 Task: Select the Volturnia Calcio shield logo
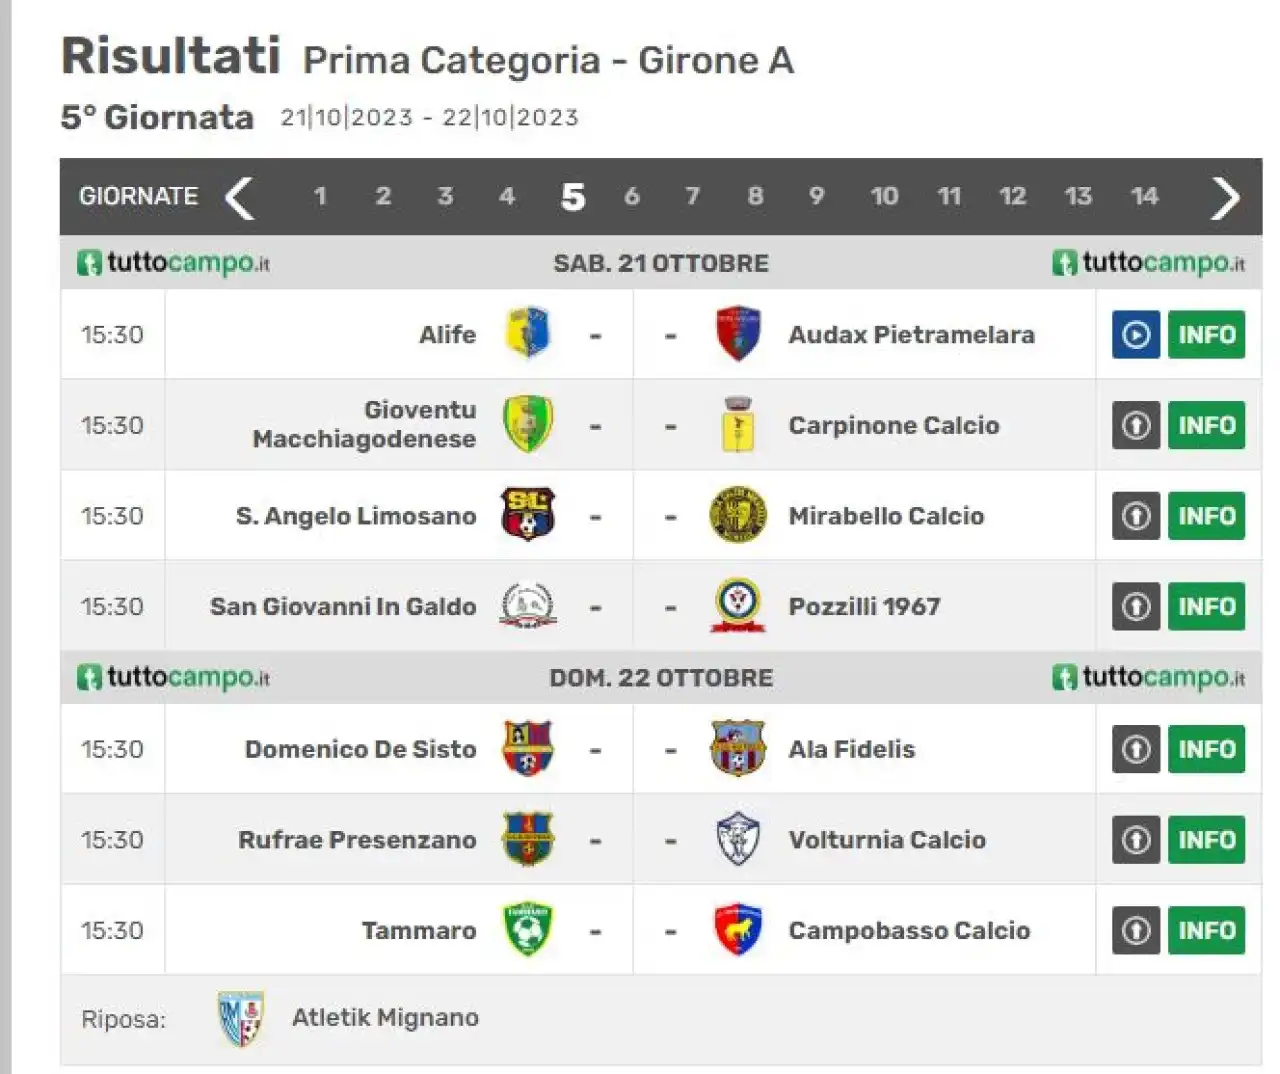coord(738,839)
